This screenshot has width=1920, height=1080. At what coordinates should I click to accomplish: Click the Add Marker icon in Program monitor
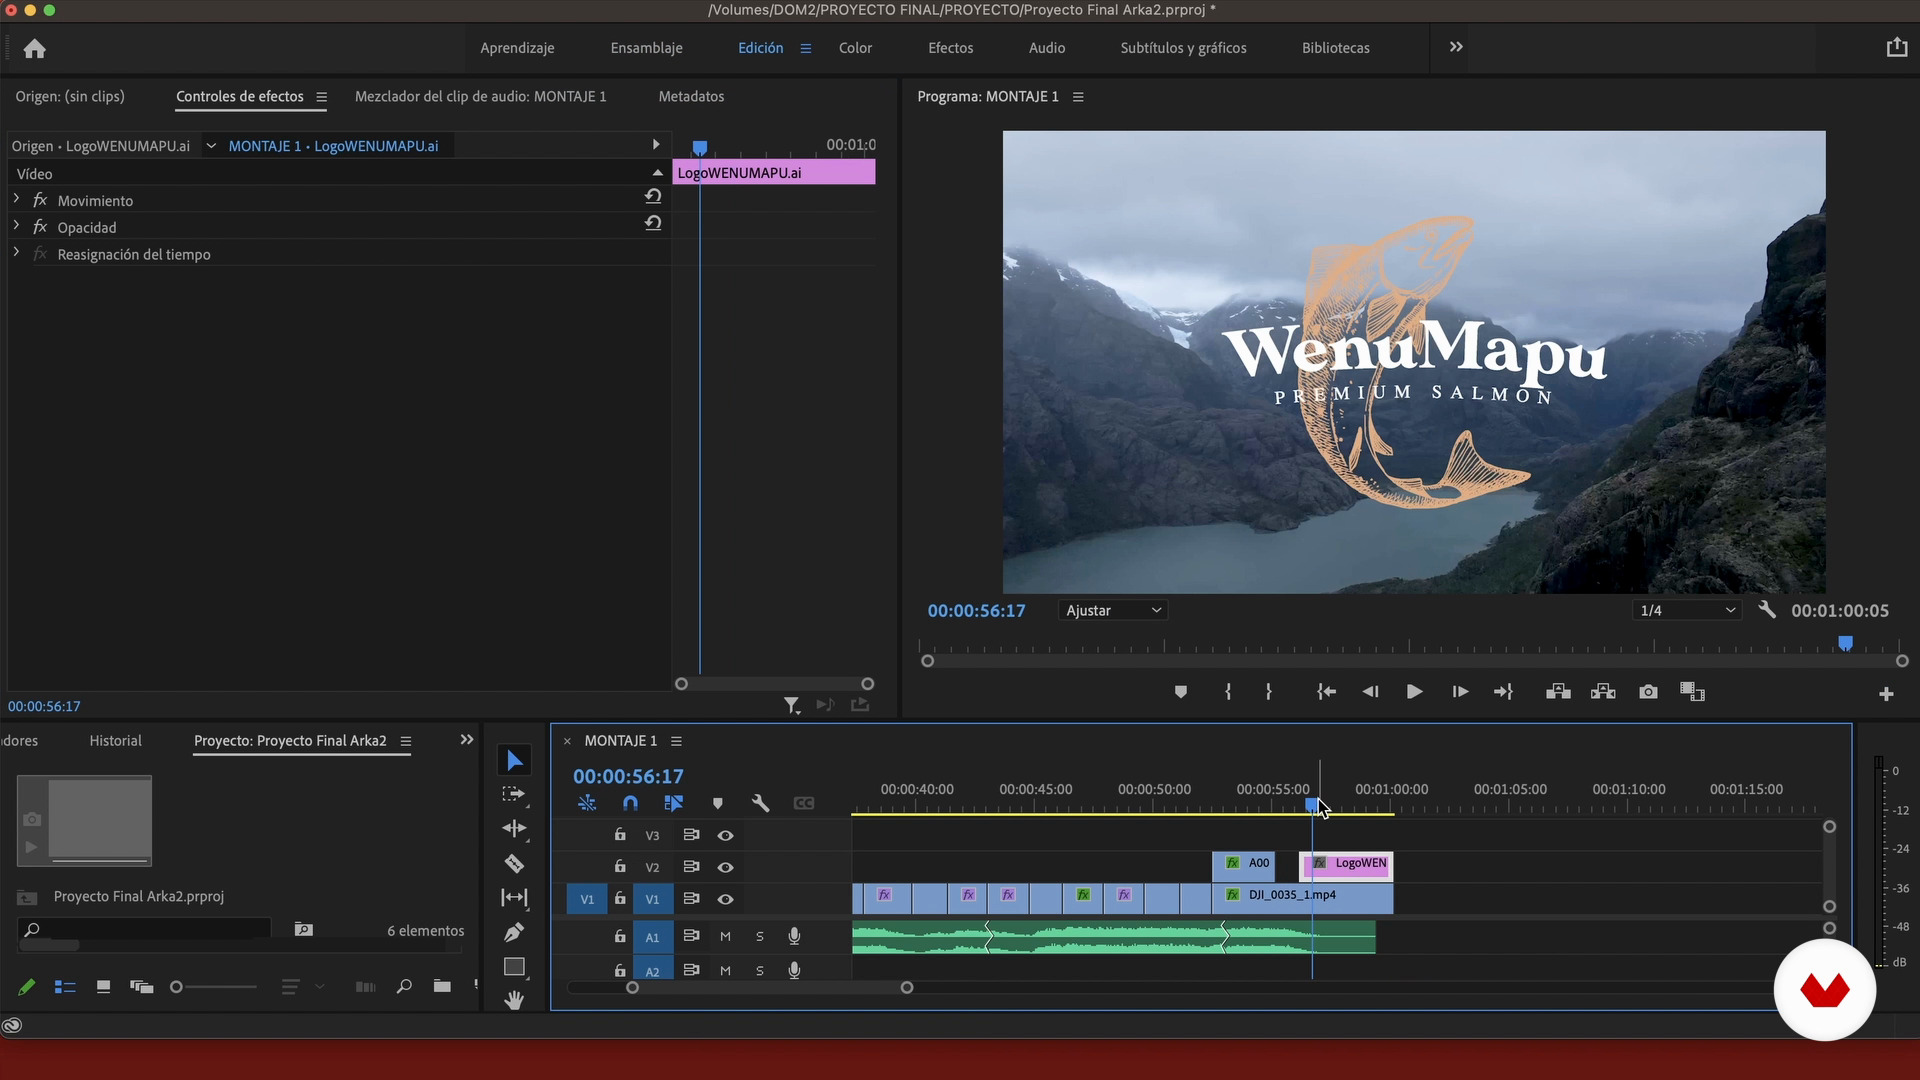pos(1180,692)
